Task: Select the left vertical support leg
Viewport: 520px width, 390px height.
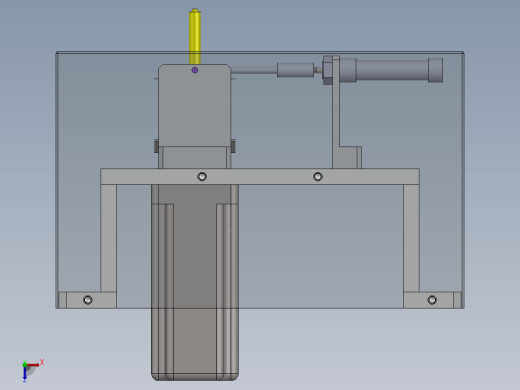Action: pyautogui.click(x=108, y=238)
